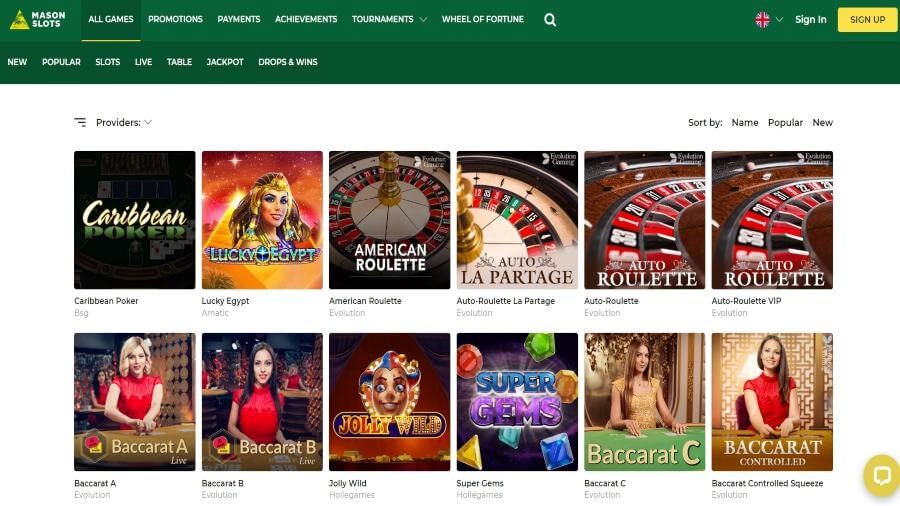Click the Sign In link

(810, 20)
